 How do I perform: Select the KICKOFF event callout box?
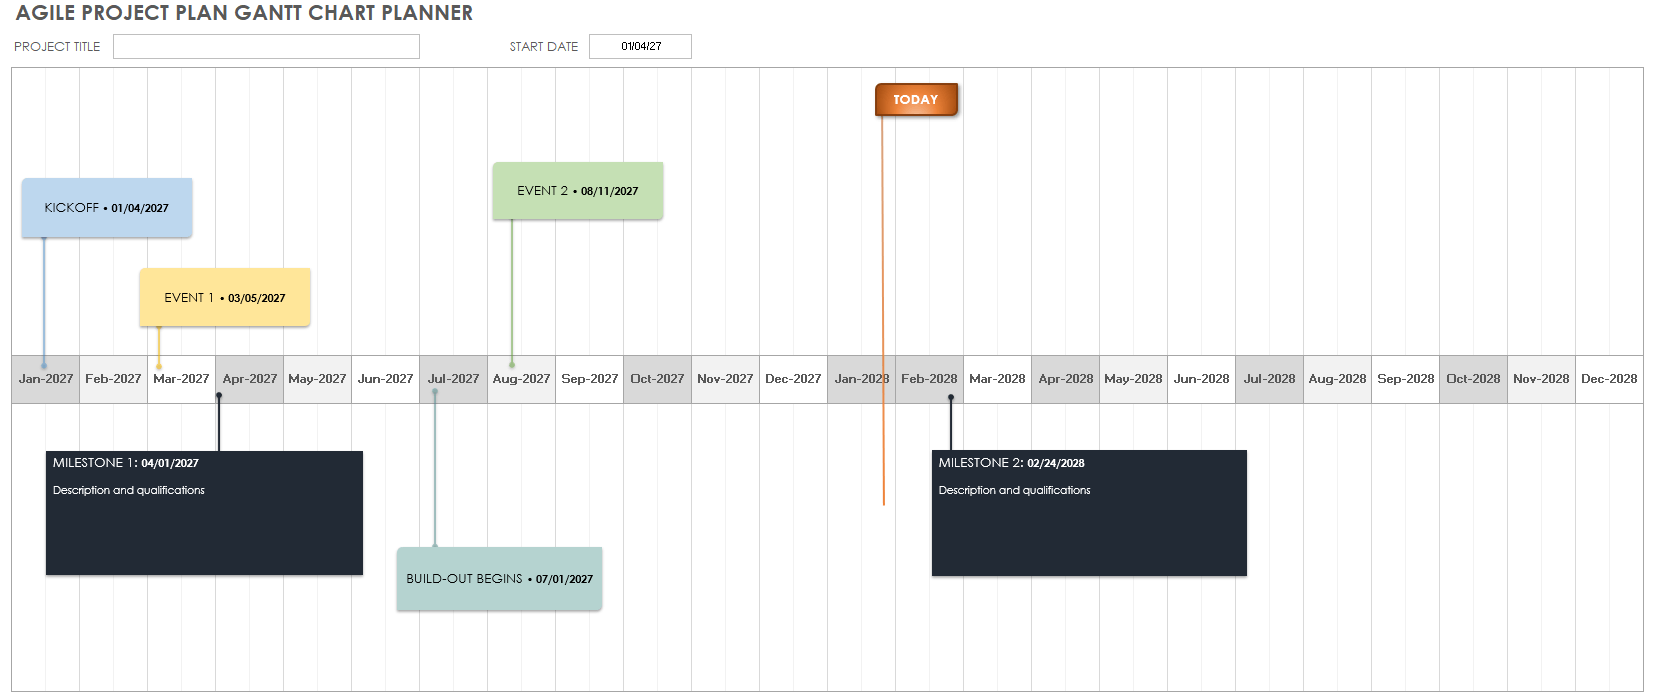pyautogui.click(x=107, y=208)
